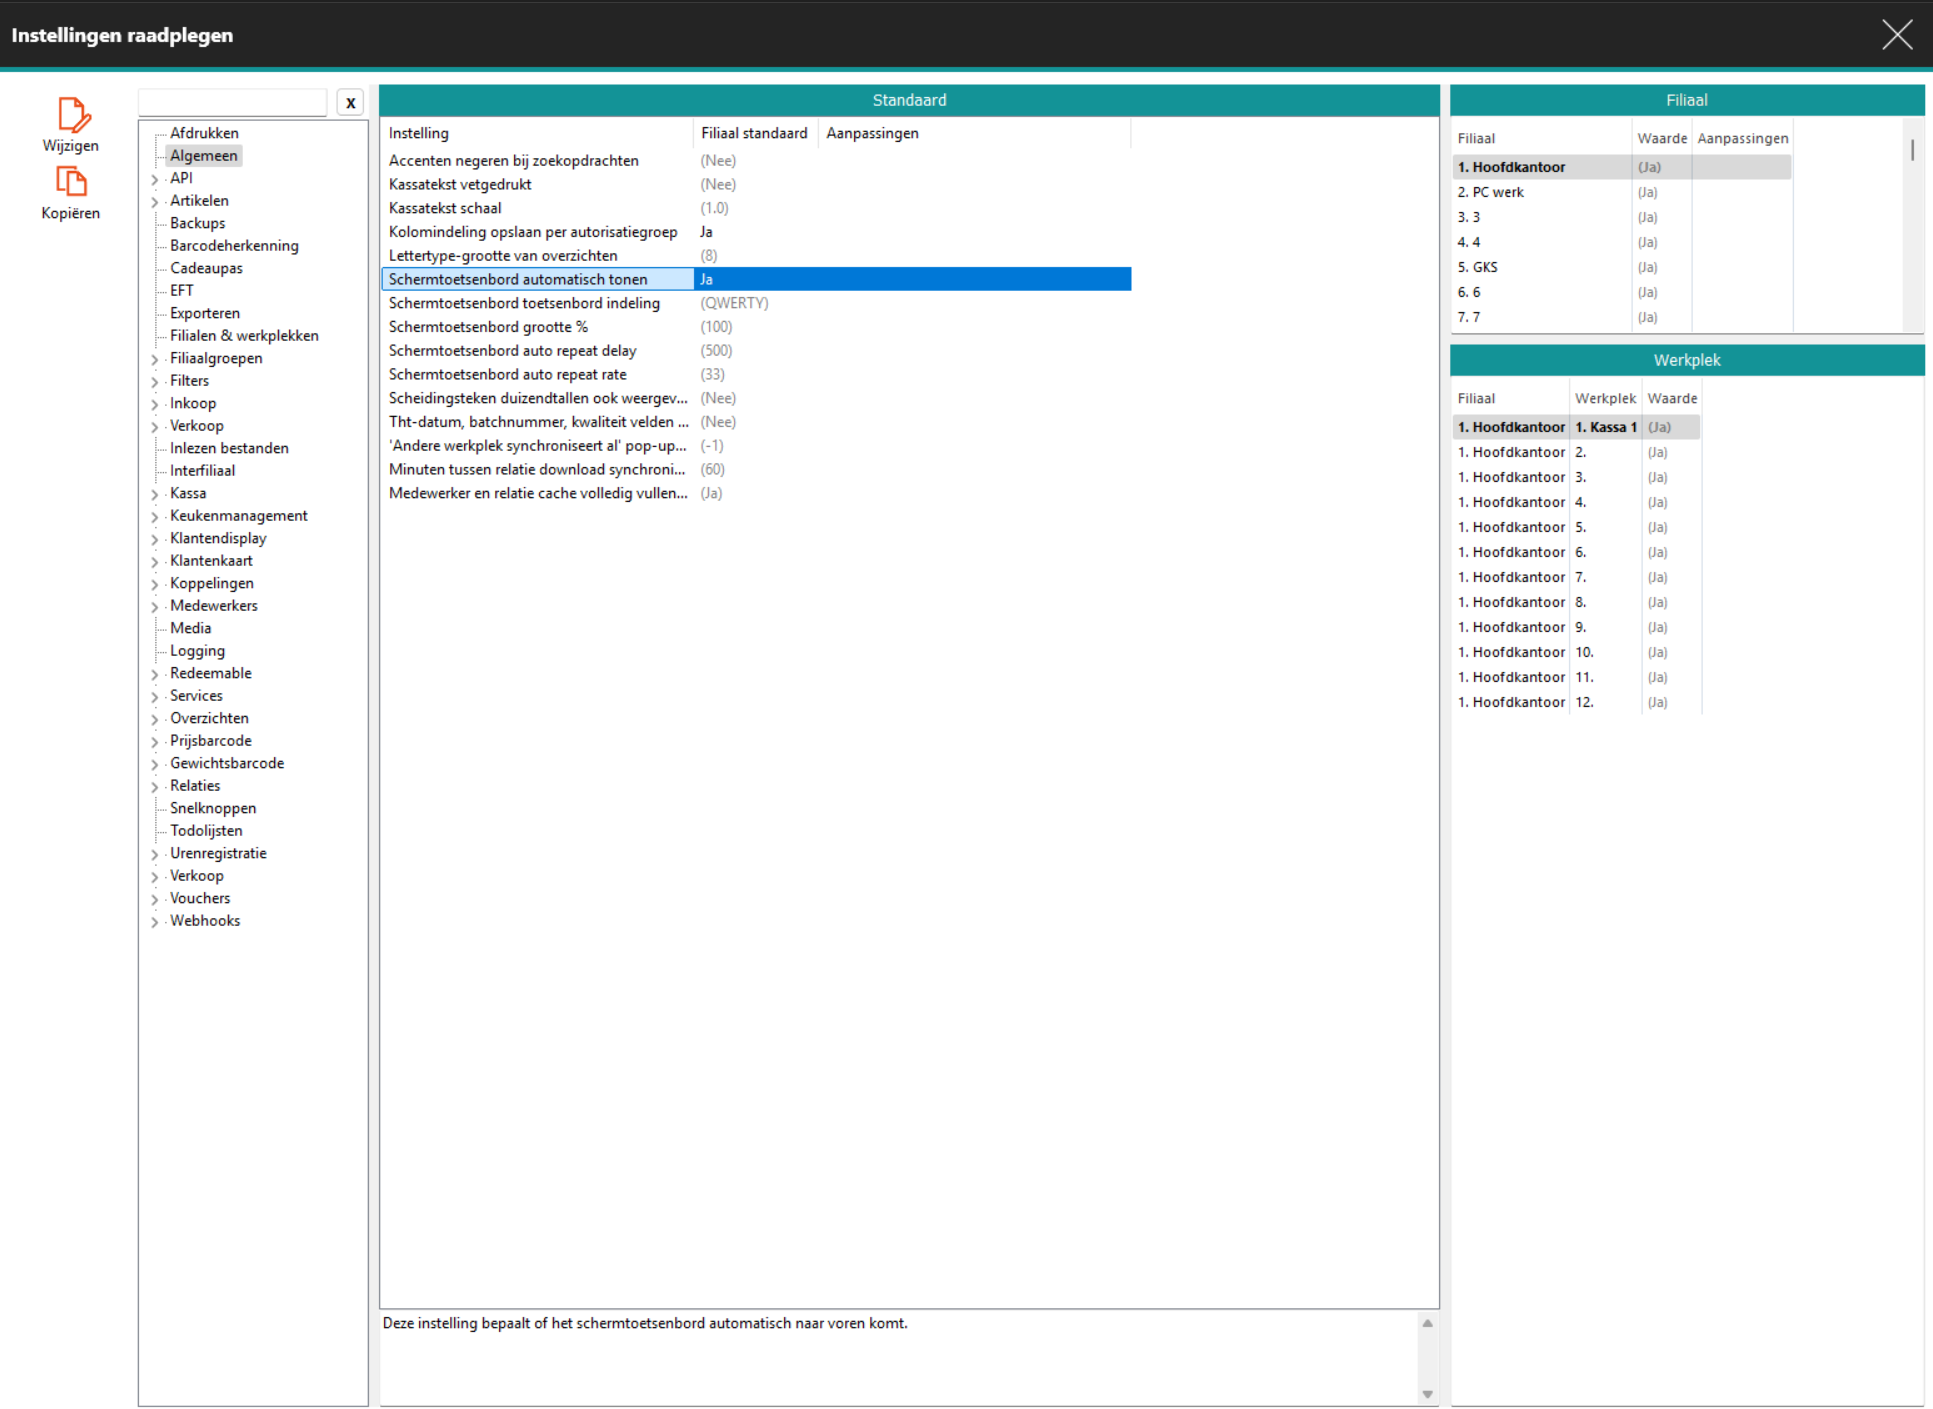Click the Filiaal standaard column header
Viewport: 1933px width, 1409px height.
click(x=754, y=133)
